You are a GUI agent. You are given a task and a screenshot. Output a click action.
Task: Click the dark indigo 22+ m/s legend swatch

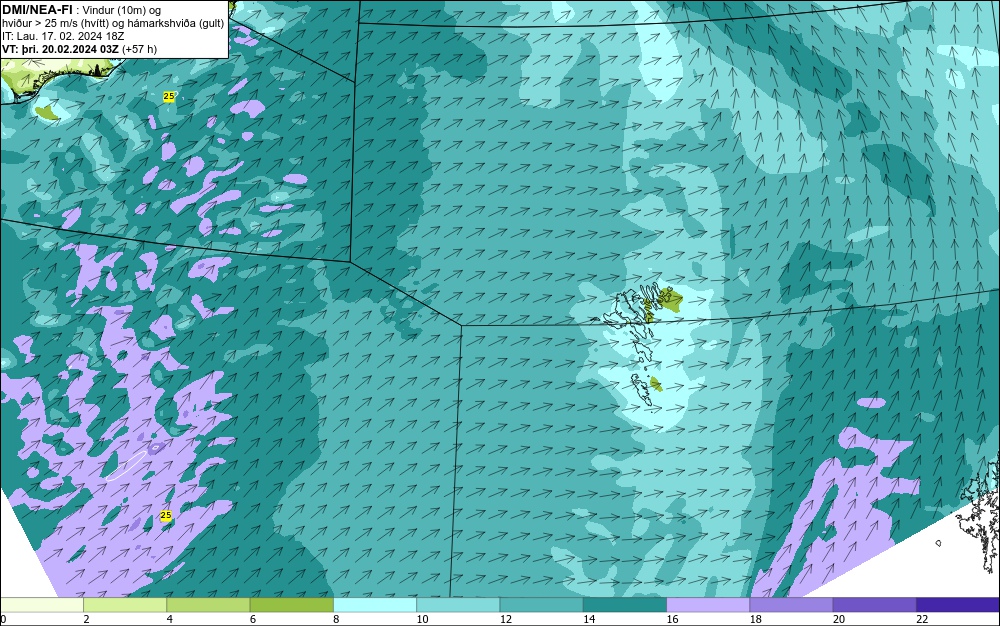click(x=958, y=605)
